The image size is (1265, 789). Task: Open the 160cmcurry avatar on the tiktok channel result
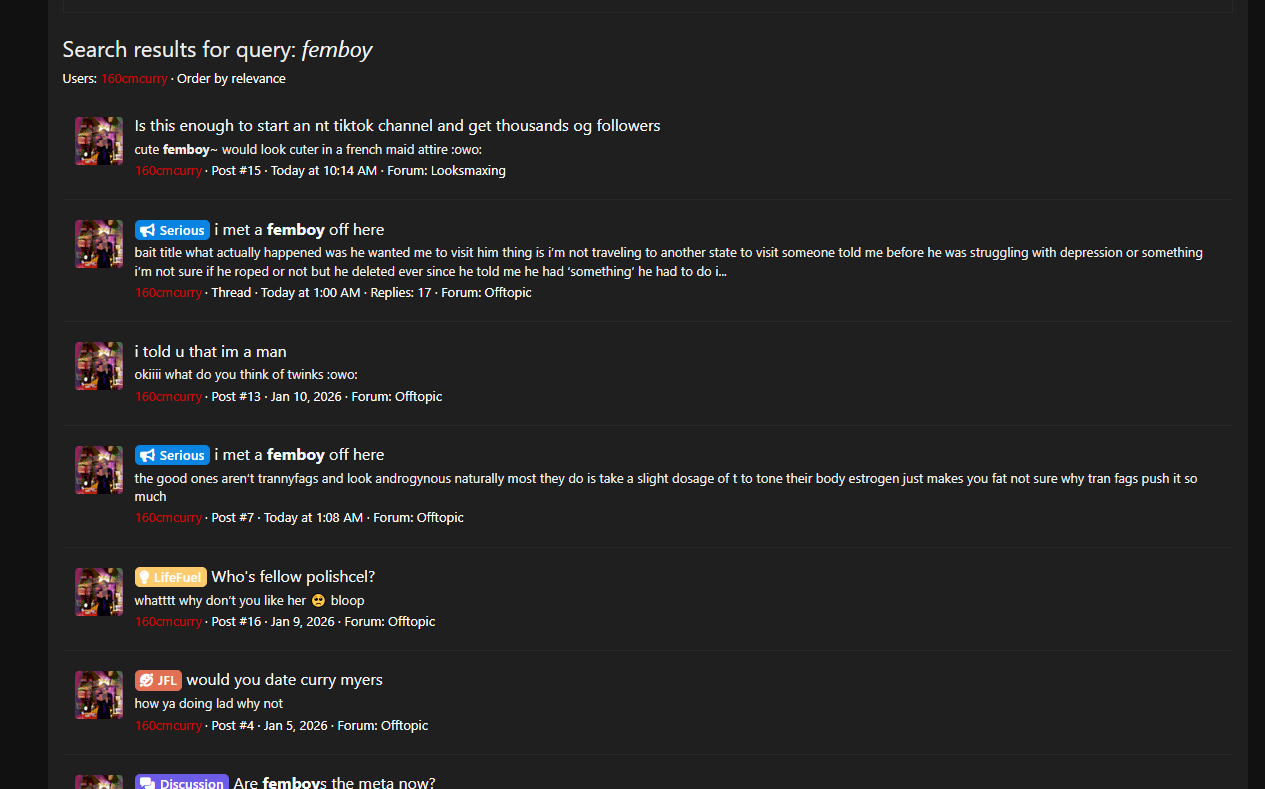pyautogui.click(x=99, y=141)
